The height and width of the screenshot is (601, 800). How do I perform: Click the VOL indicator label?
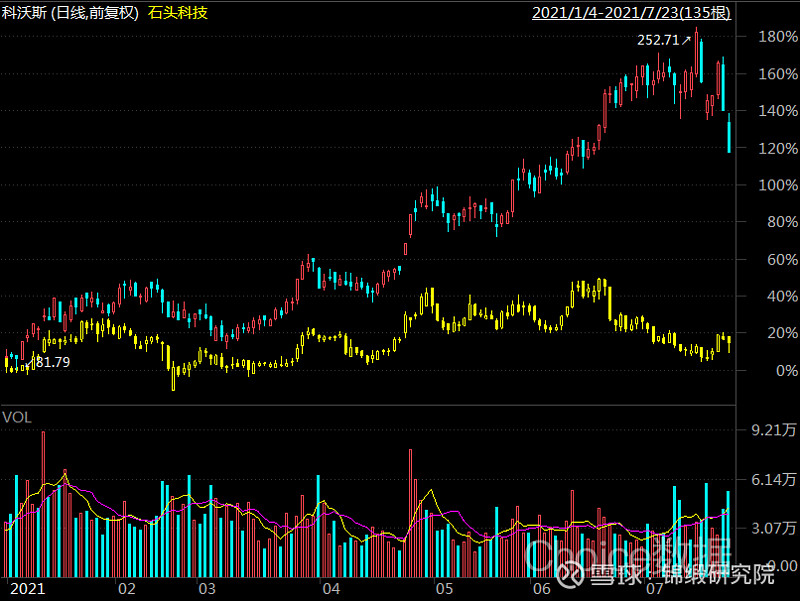click(16, 417)
